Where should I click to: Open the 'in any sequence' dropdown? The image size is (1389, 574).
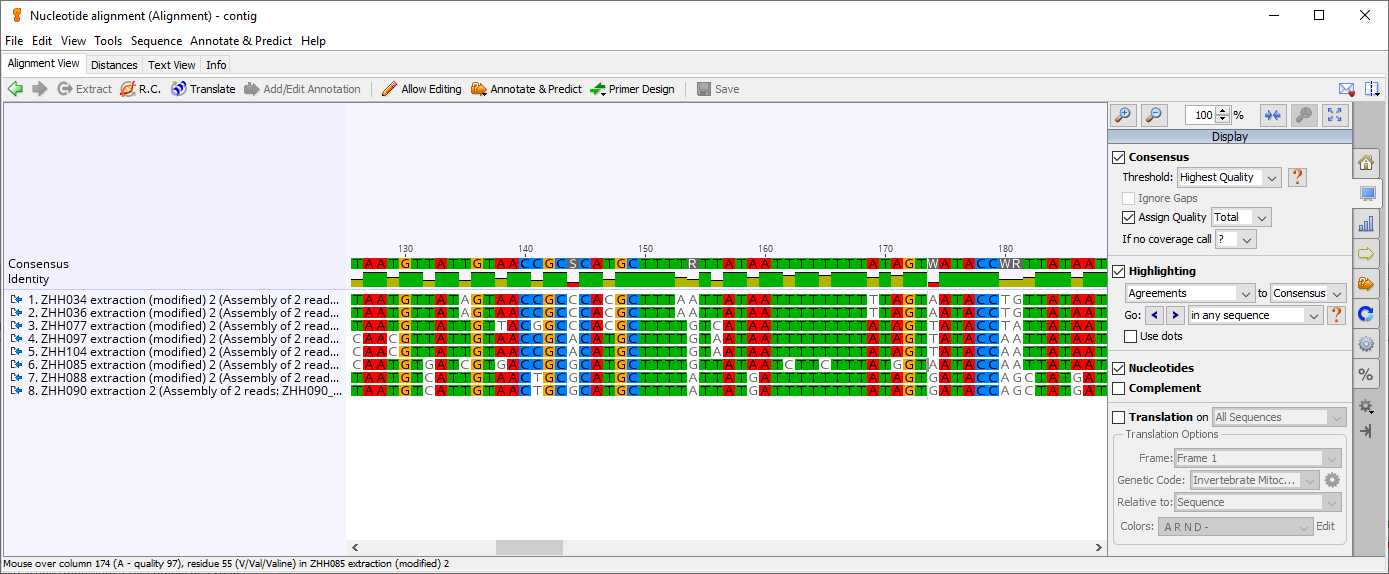tap(1256, 315)
